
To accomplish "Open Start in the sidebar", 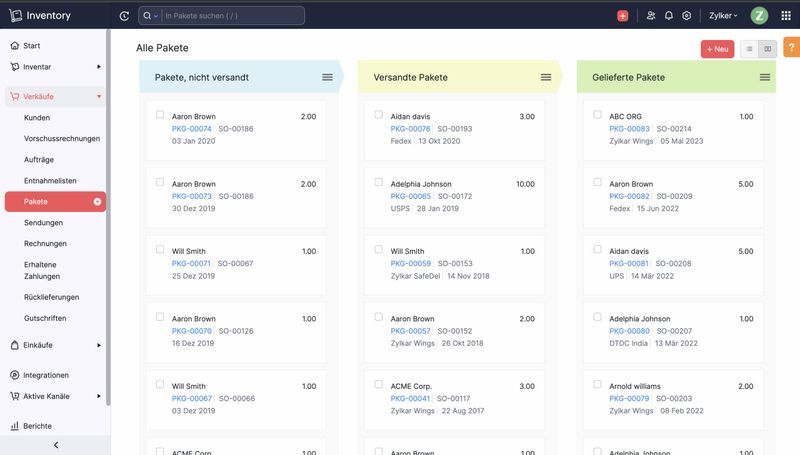I will pos(31,45).
